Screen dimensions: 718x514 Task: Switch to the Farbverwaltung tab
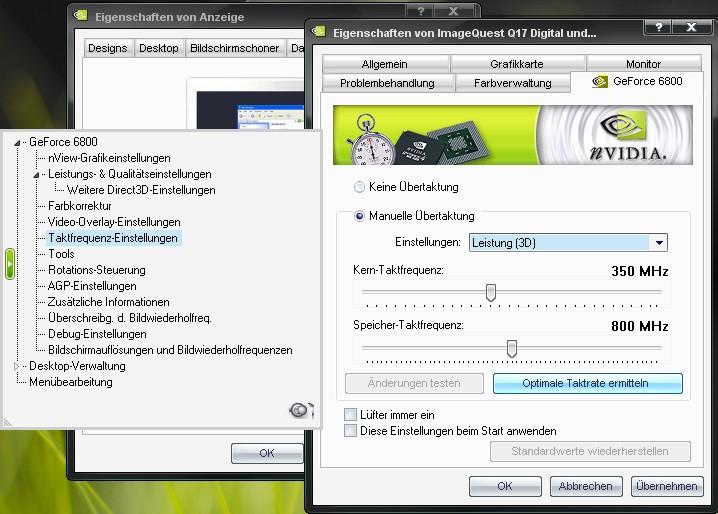click(512, 83)
